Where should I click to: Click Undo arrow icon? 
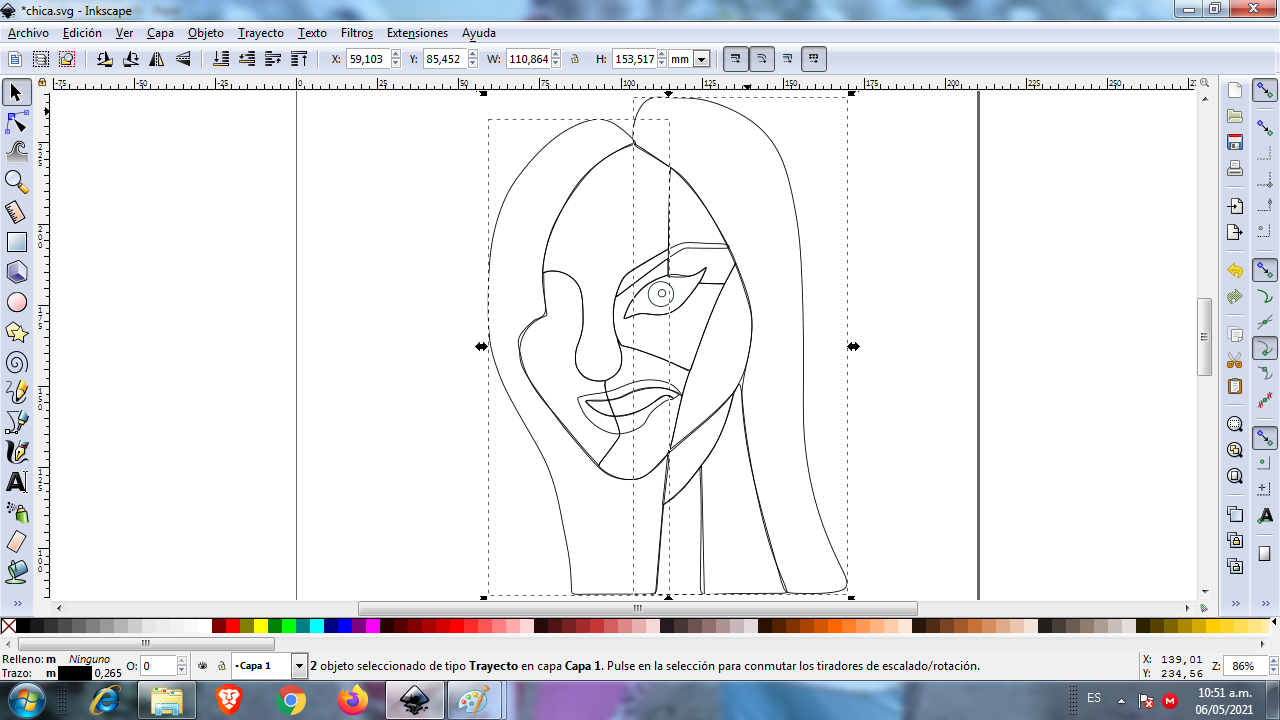pos(1235,271)
